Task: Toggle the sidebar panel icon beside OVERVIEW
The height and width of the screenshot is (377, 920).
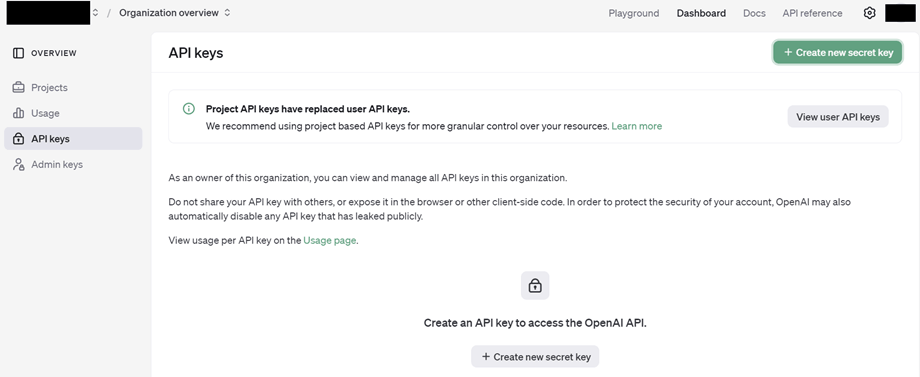Action: click(x=18, y=53)
